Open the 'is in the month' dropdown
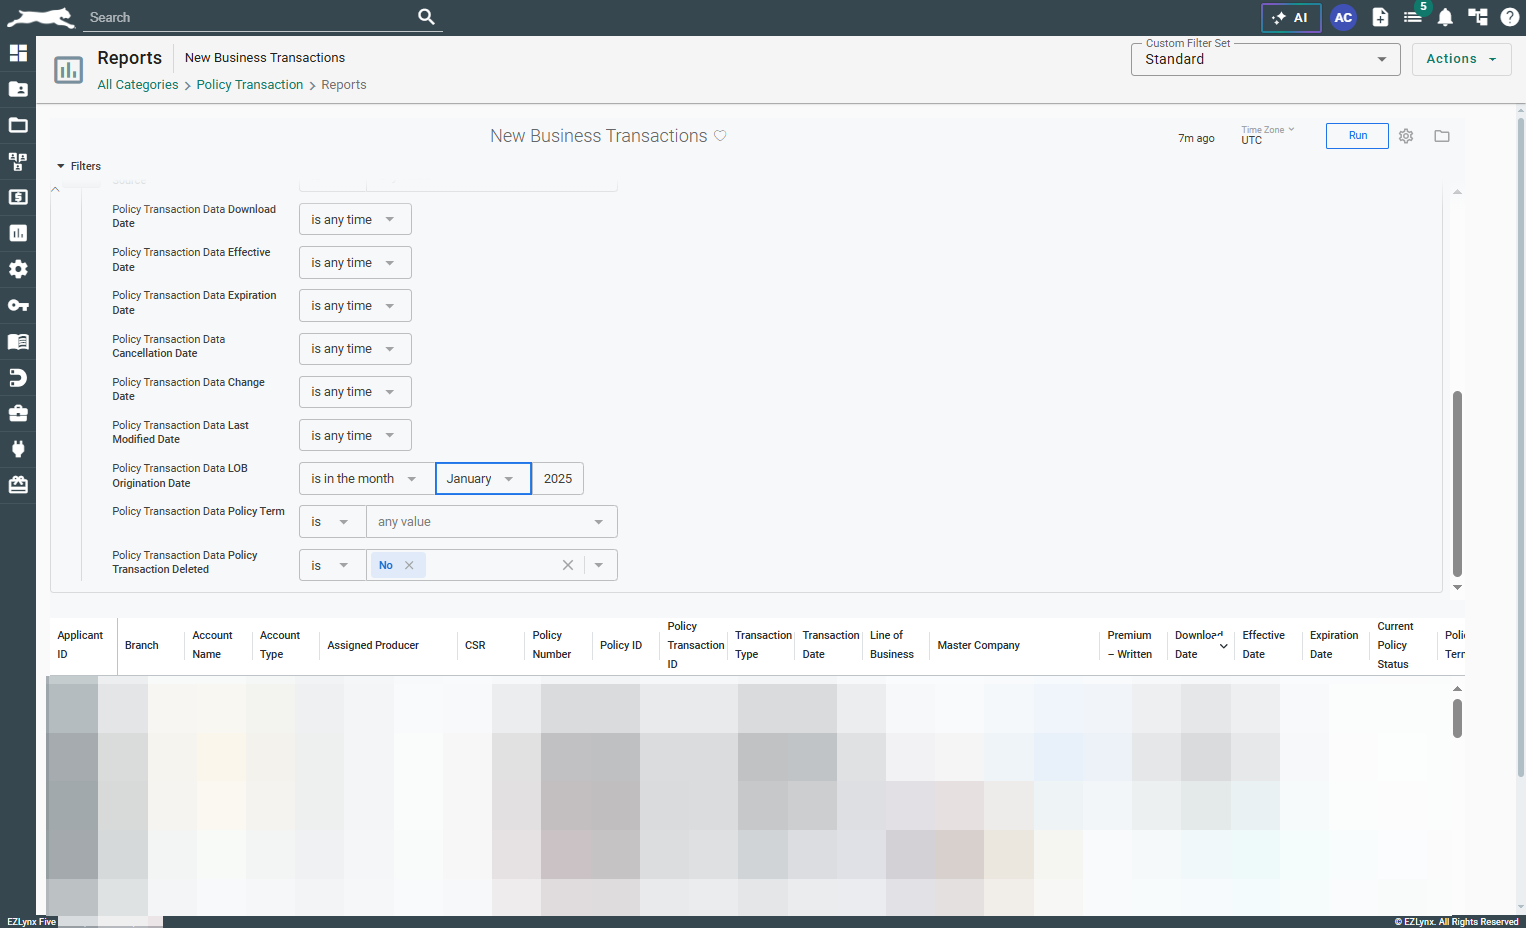 coord(366,479)
